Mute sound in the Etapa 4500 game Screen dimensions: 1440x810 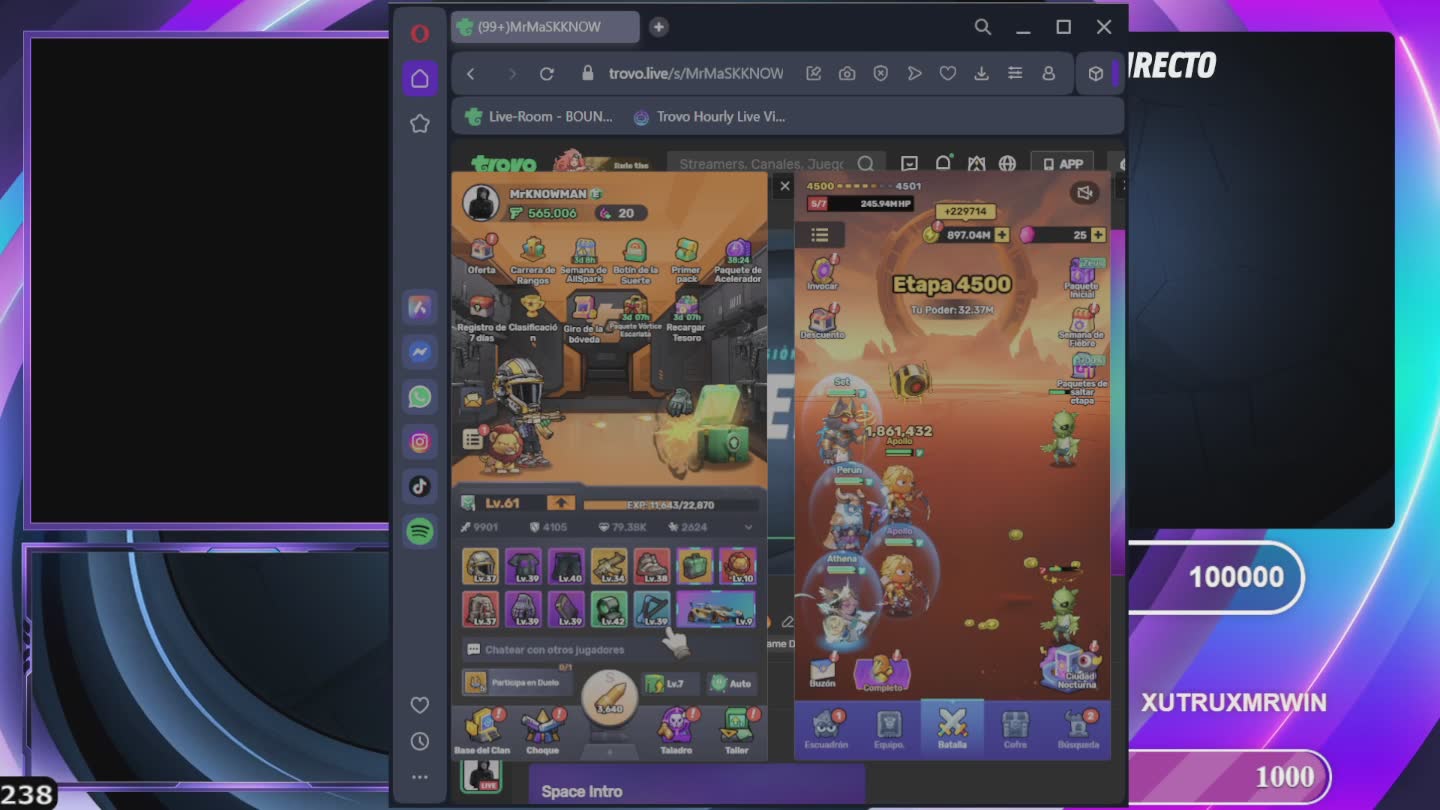tap(1084, 193)
